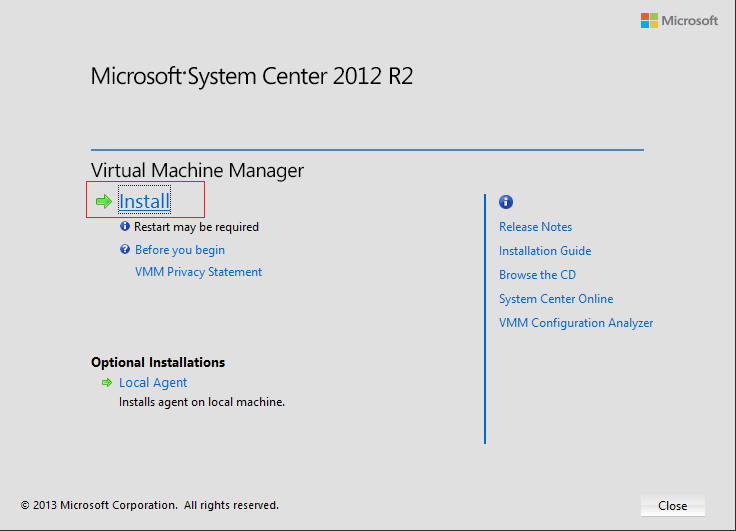The height and width of the screenshot is (531, 736).
Task: Open VMM Privacy Statement
Action: (198, 272)
